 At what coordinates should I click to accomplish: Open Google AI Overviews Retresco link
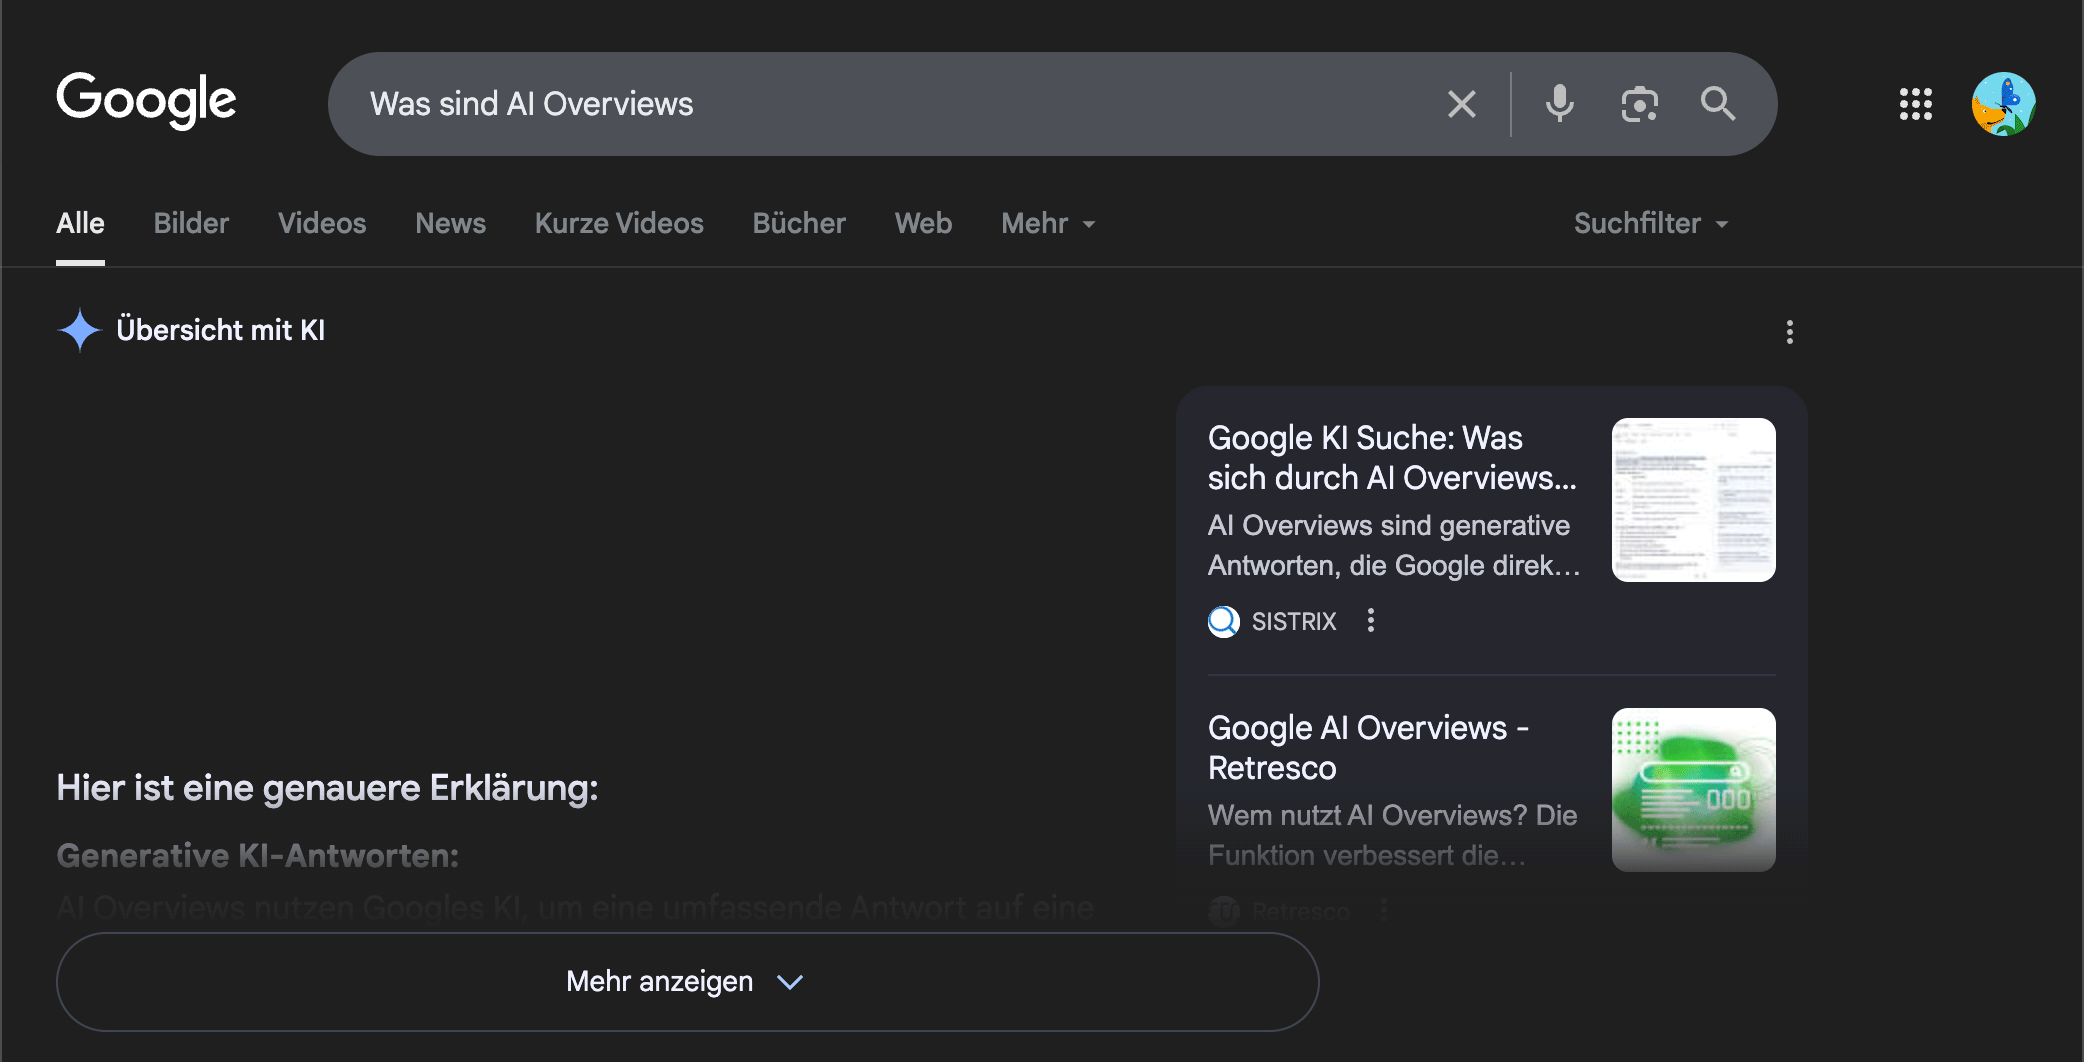pos(1367,748)
